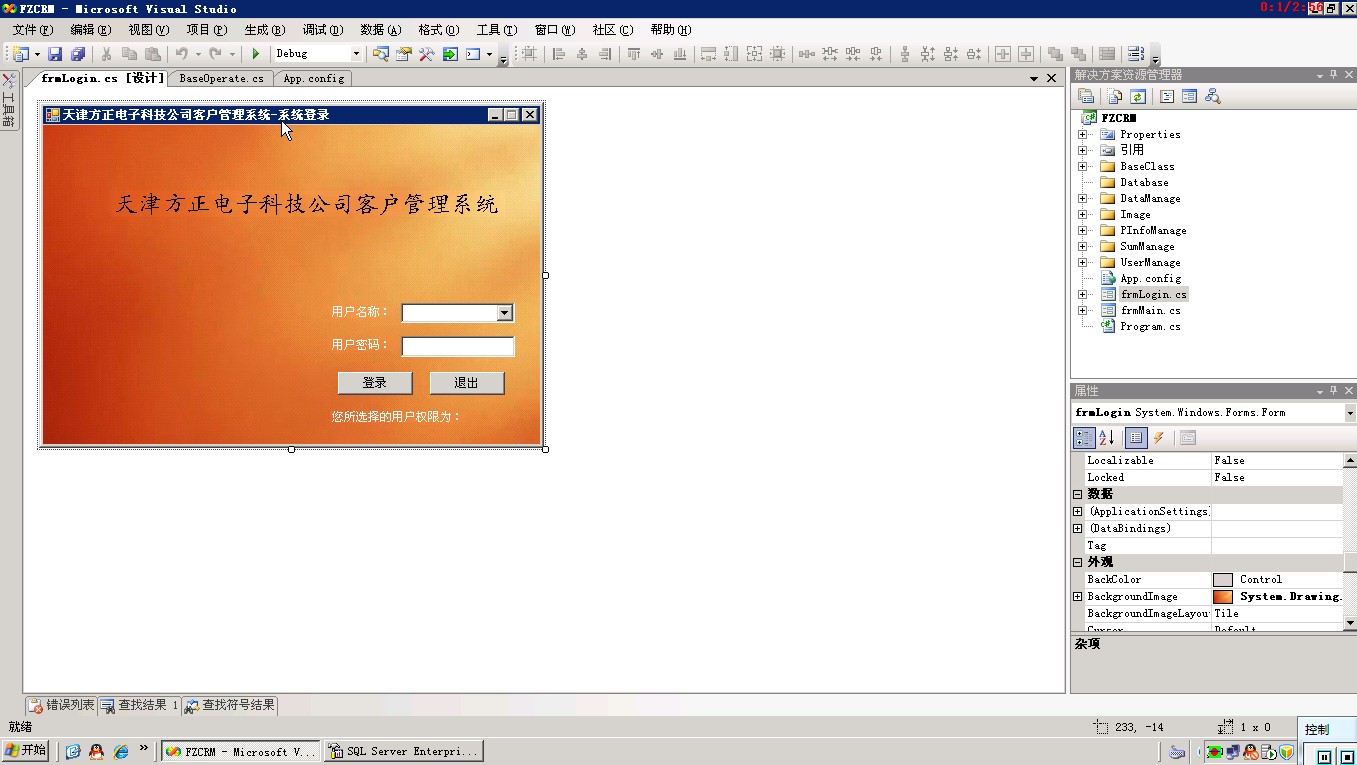Open the 调试 menu
This screenshot has height=765, width=1357.
pos(322,30)
